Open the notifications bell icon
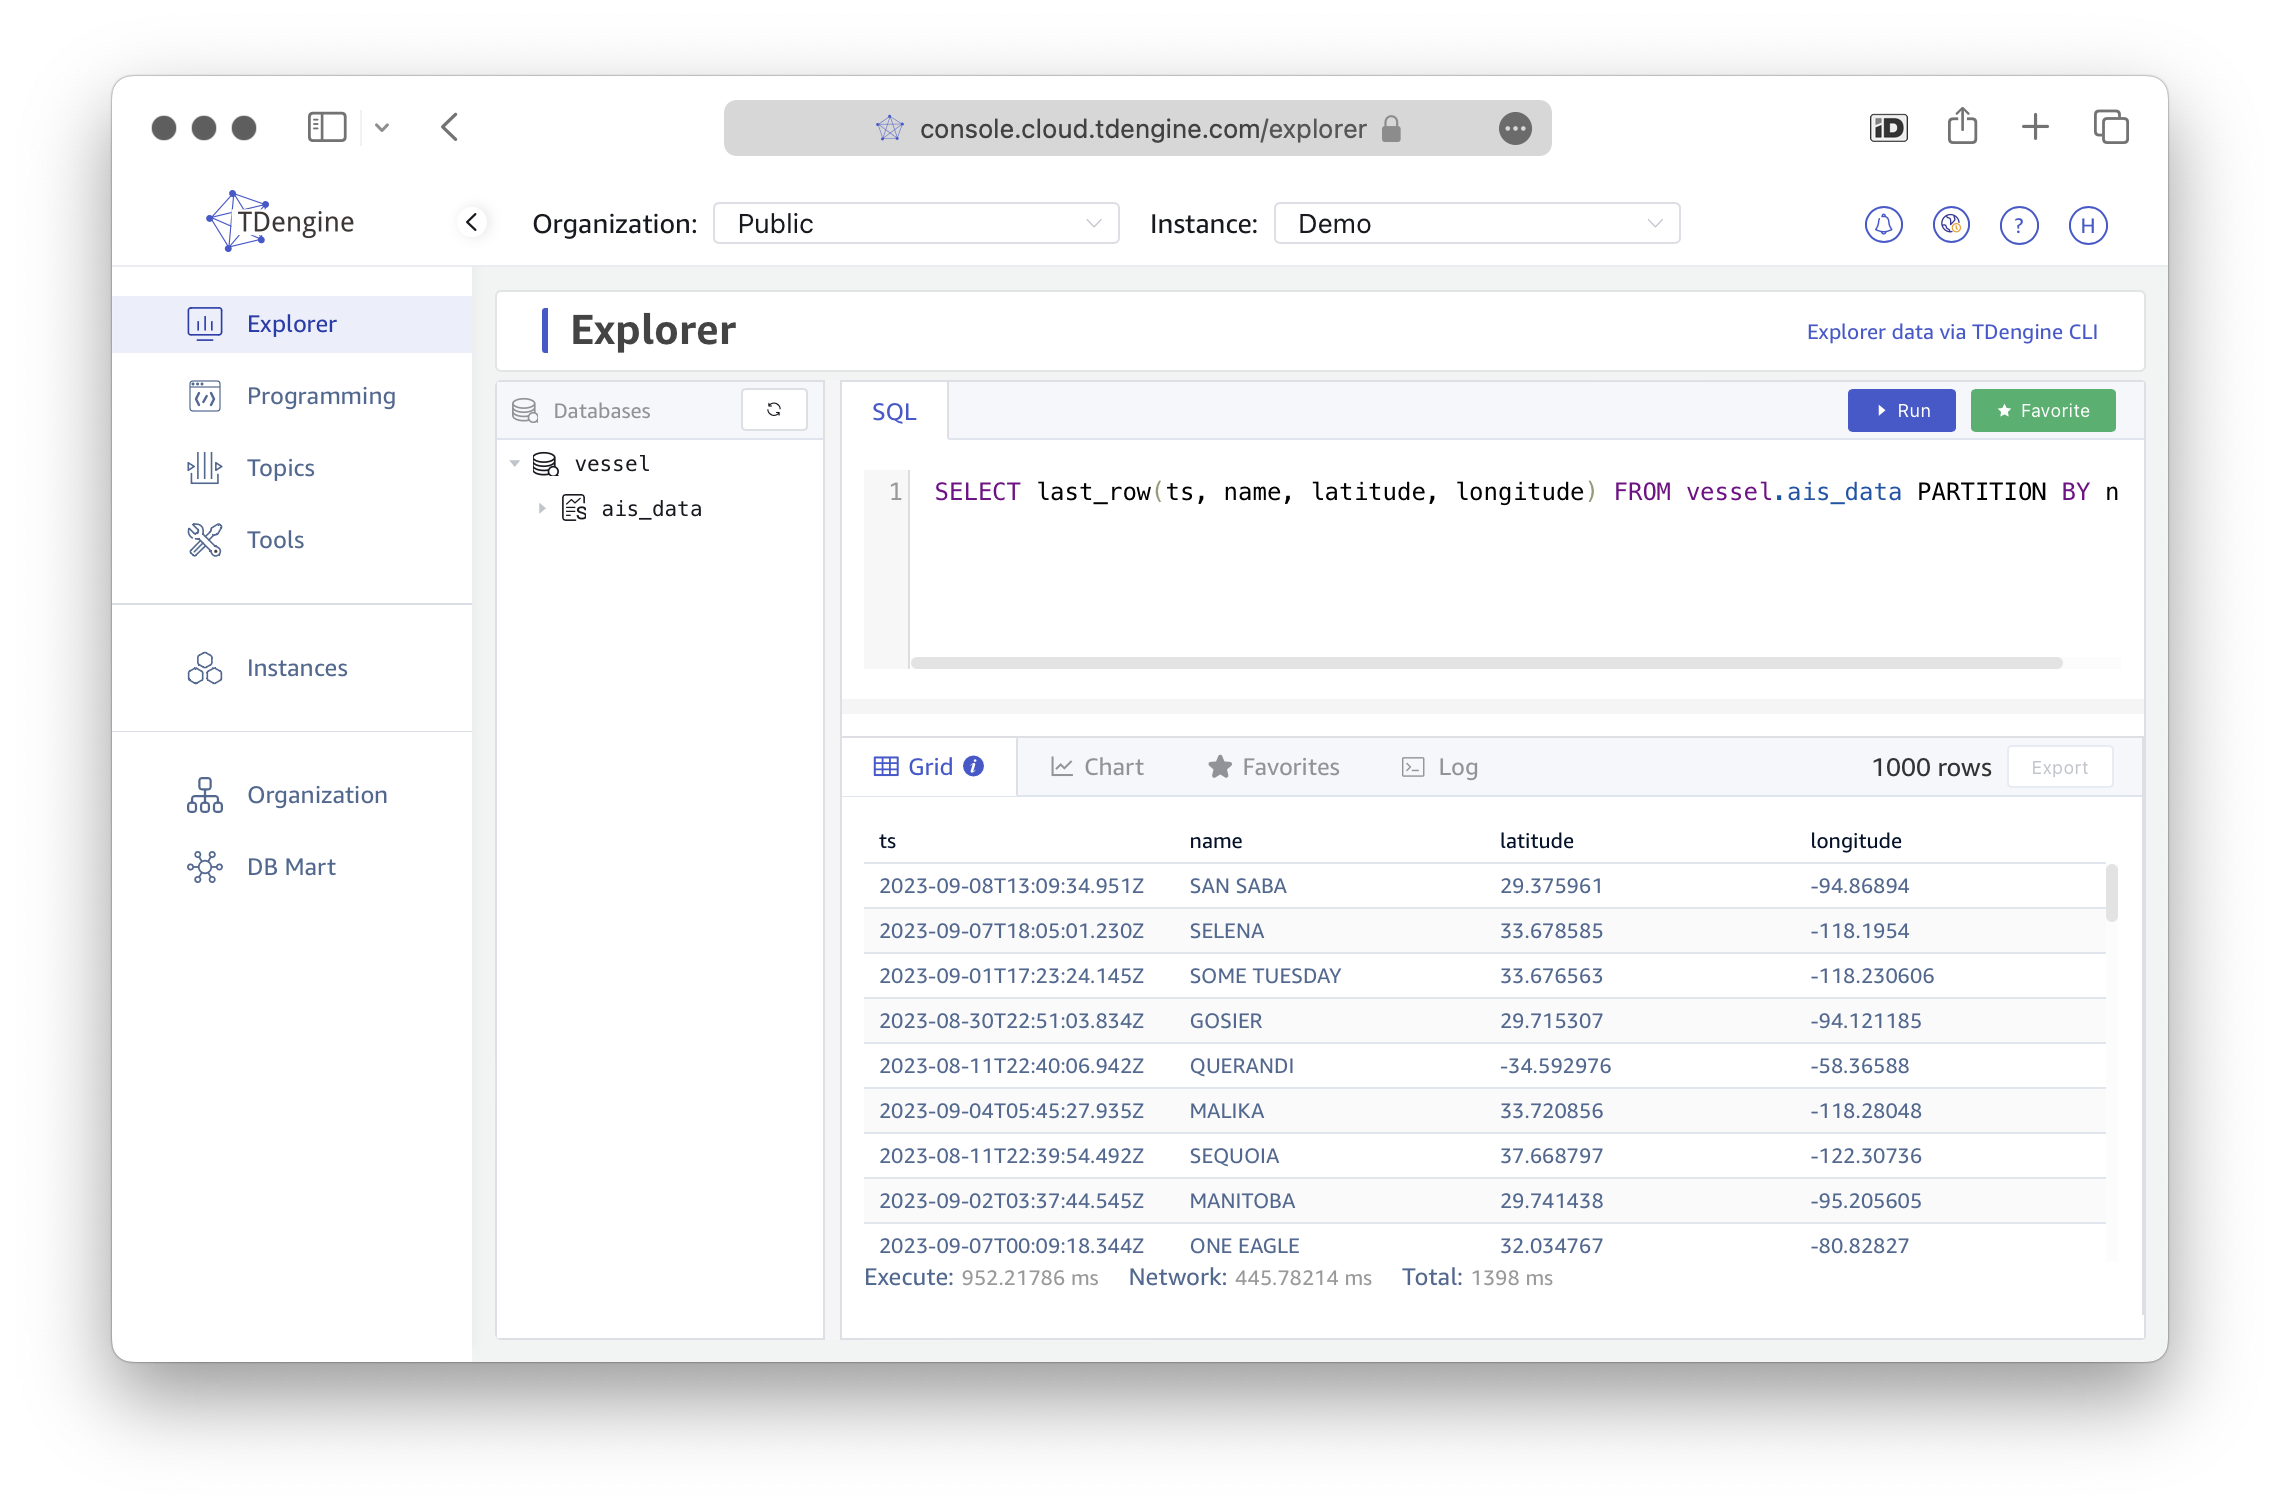Viewport: 2280px width, 1510px height. point(1884,224)
